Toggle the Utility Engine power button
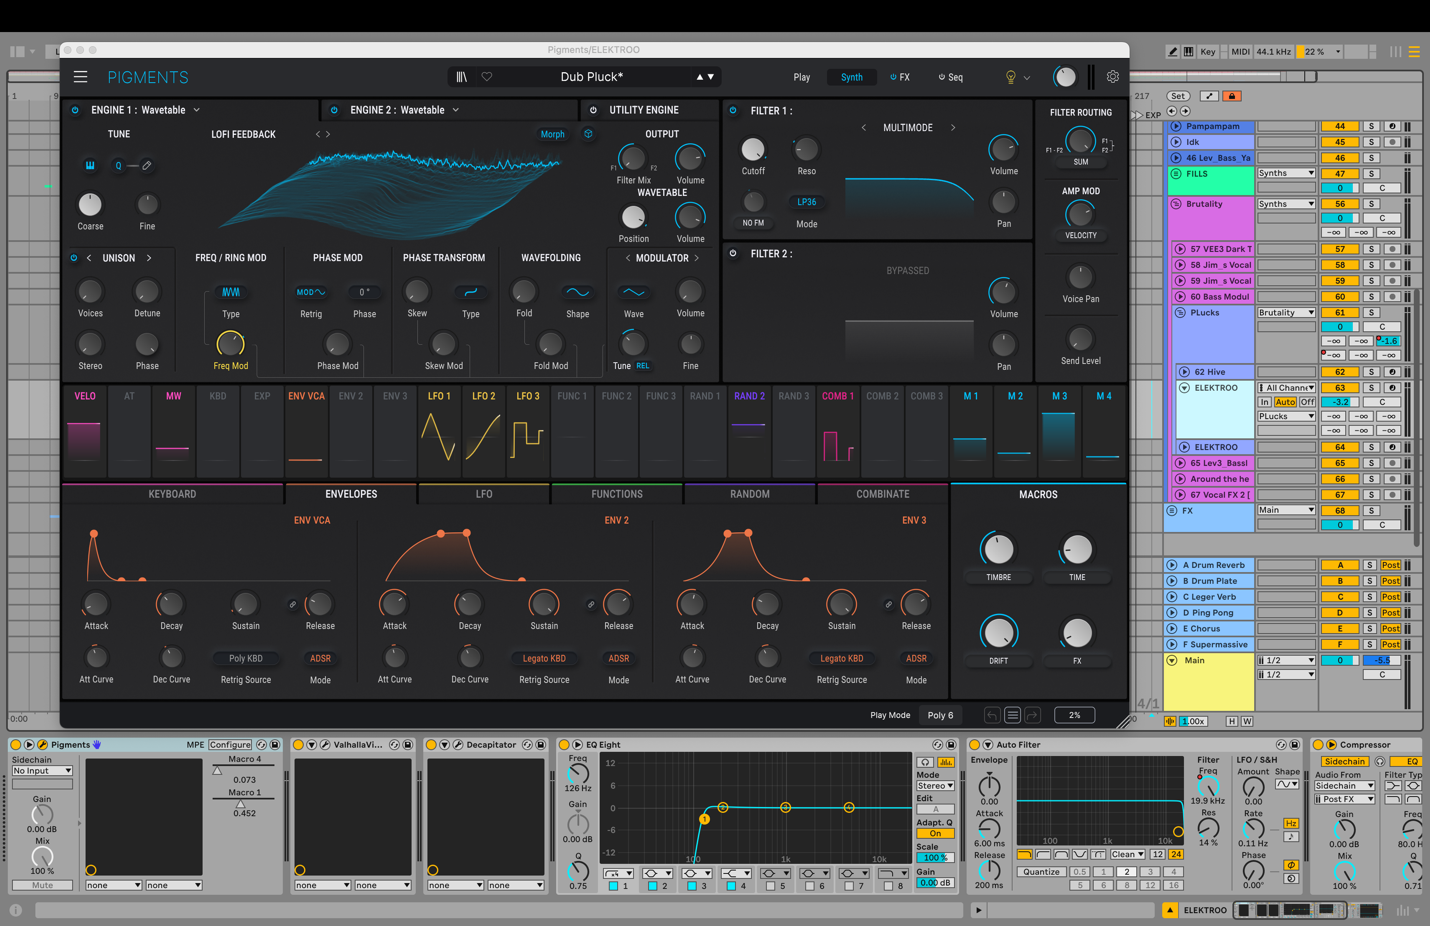Screen dimensions: 1430x926 pyautogui.click(x=593, y=110)
